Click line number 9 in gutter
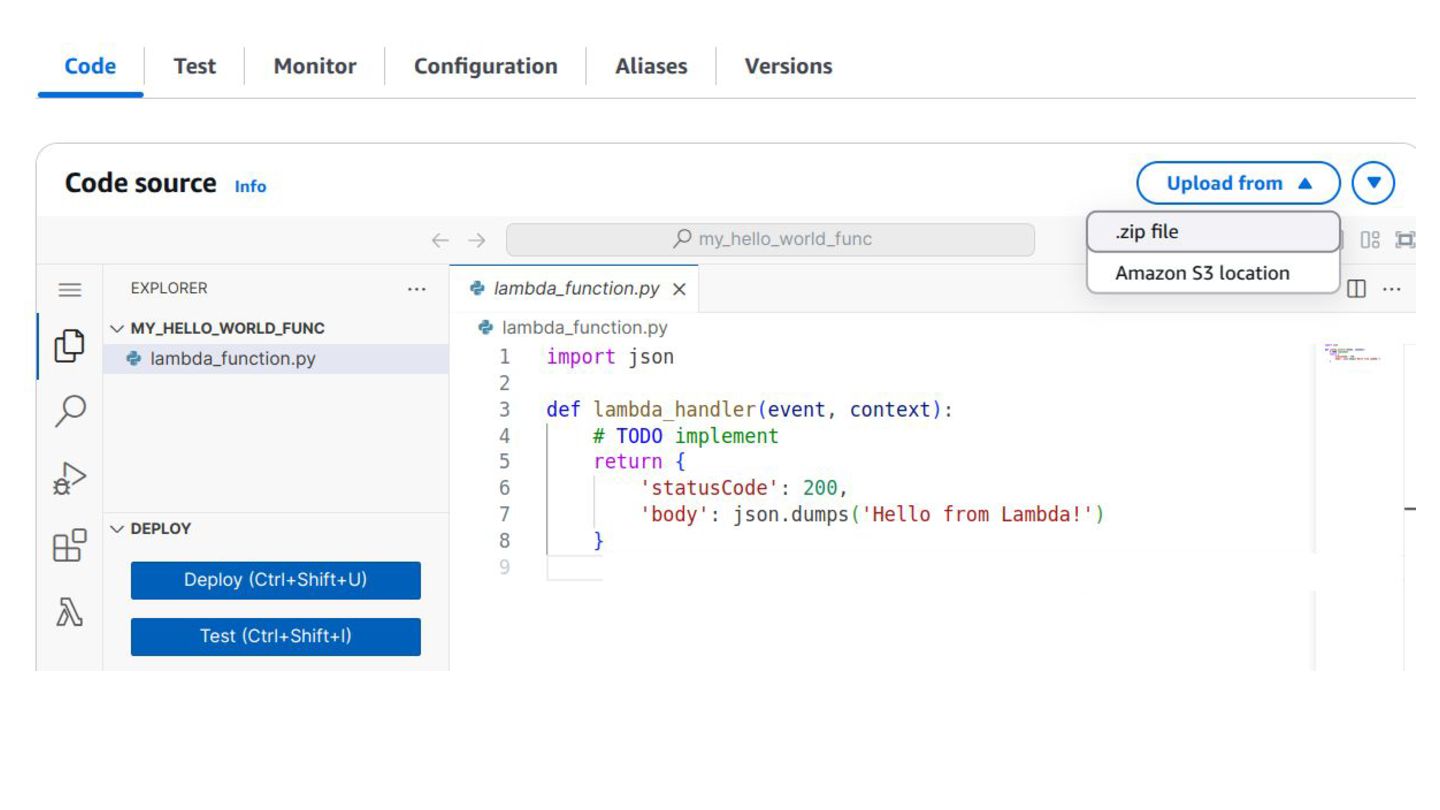 pos(505,567)
